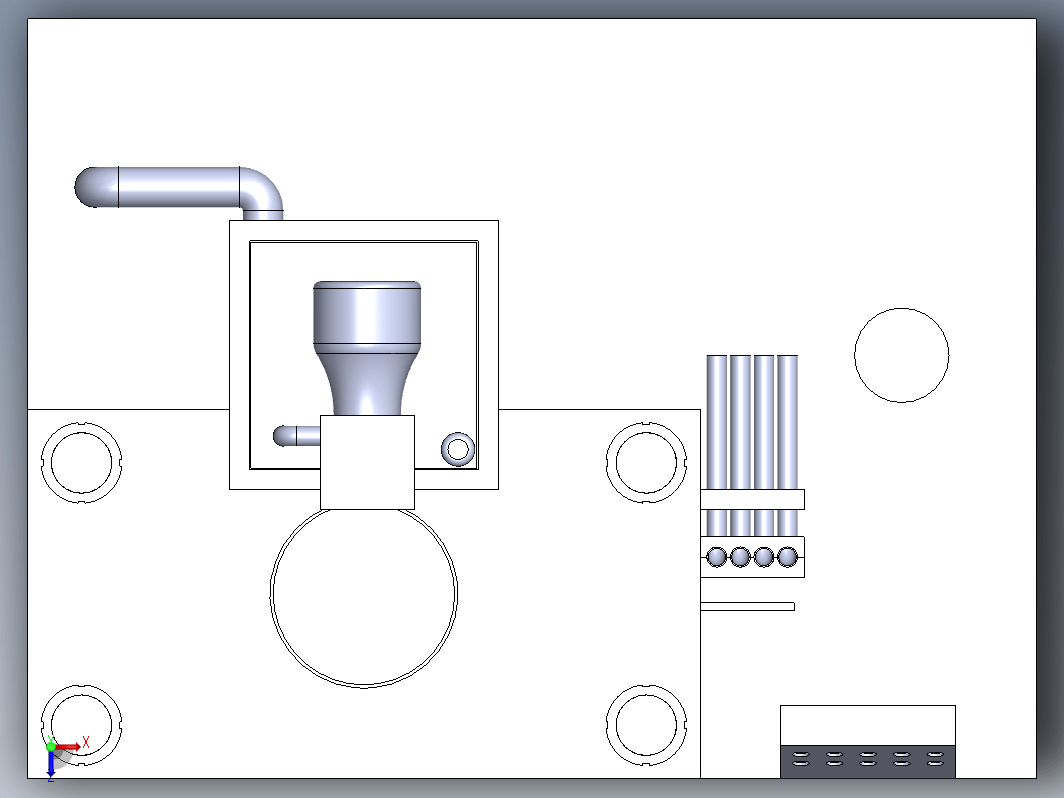Select the rightmost vertical tube in the bundle
Image resolution: width=1064 pixels, height=798 pixels.
(787, 421)
